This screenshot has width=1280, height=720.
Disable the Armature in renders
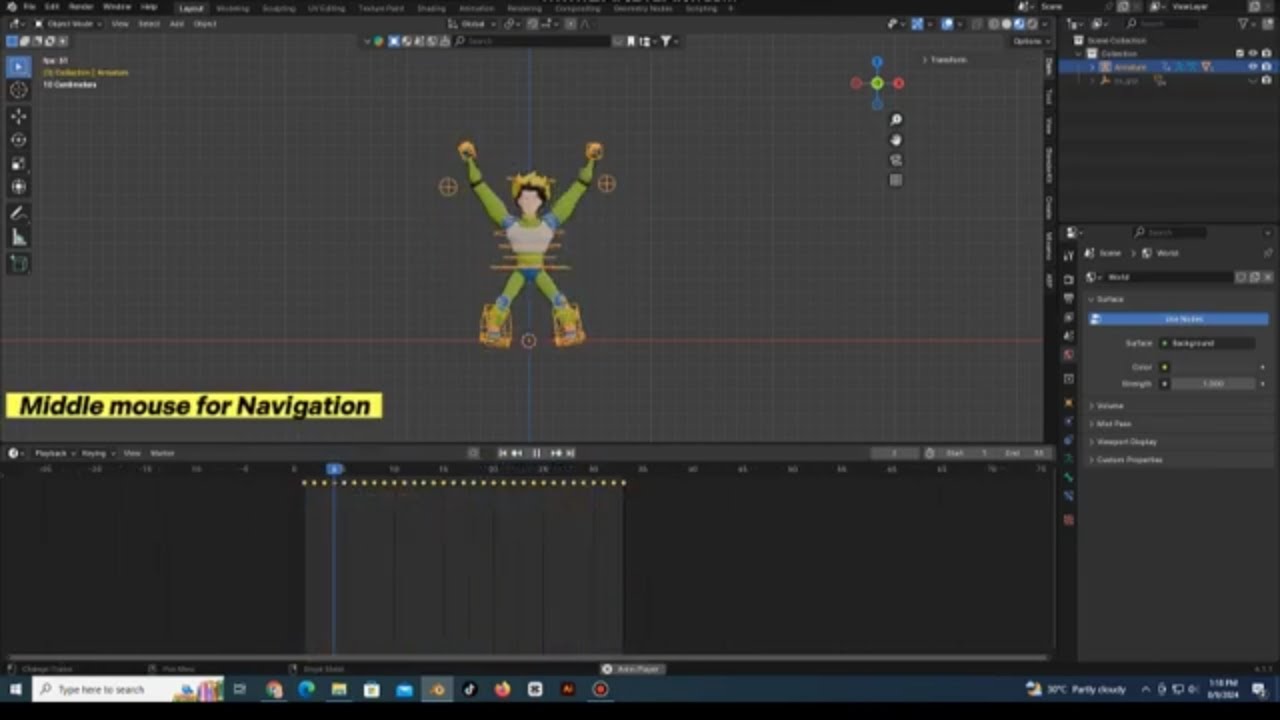tap(1266, 67)
